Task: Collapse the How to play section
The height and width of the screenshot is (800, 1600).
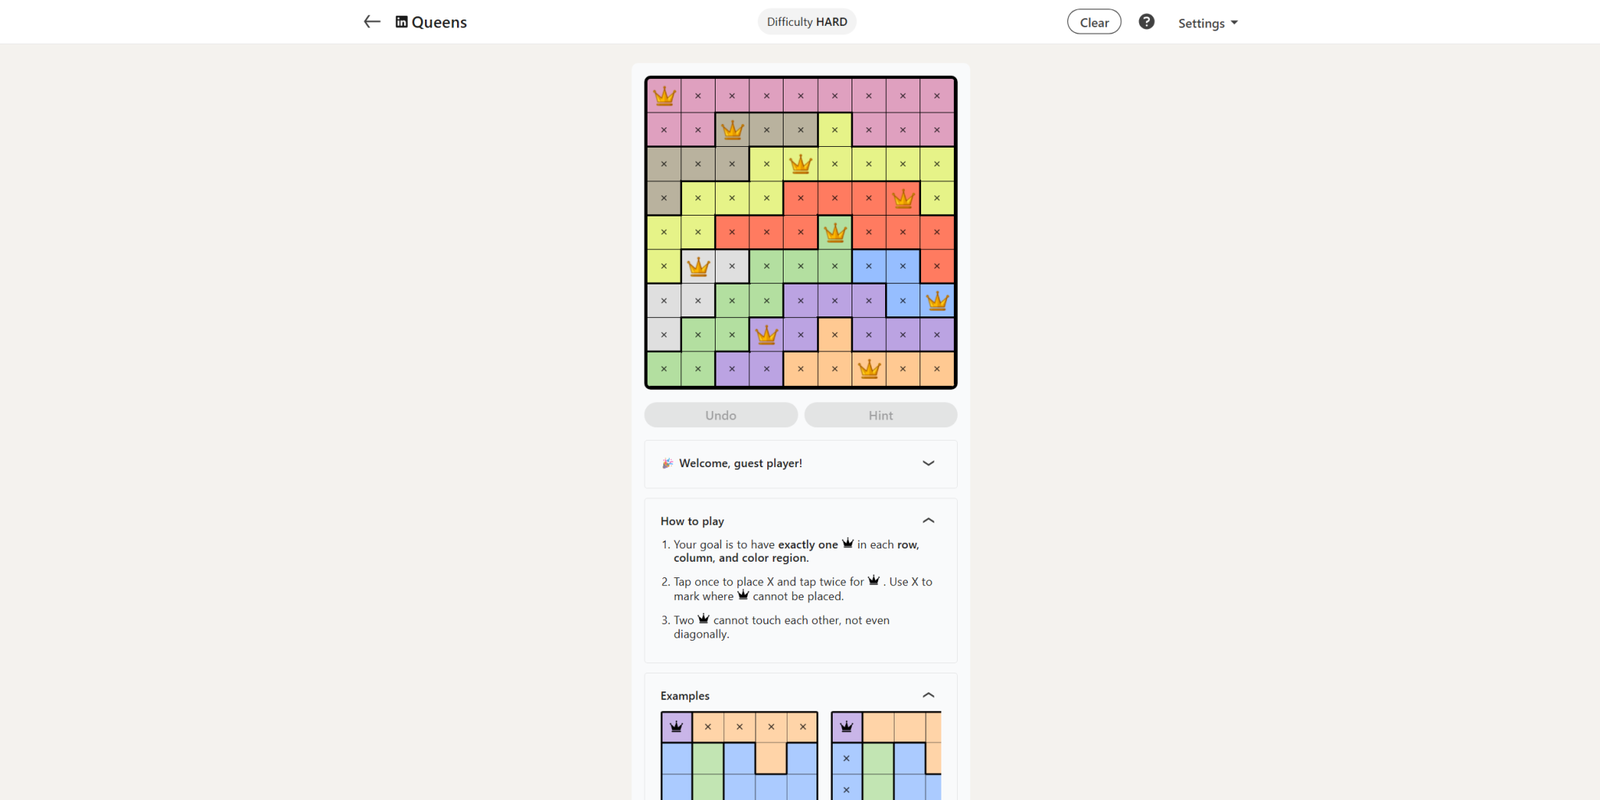Action: (x=928, y=521)
